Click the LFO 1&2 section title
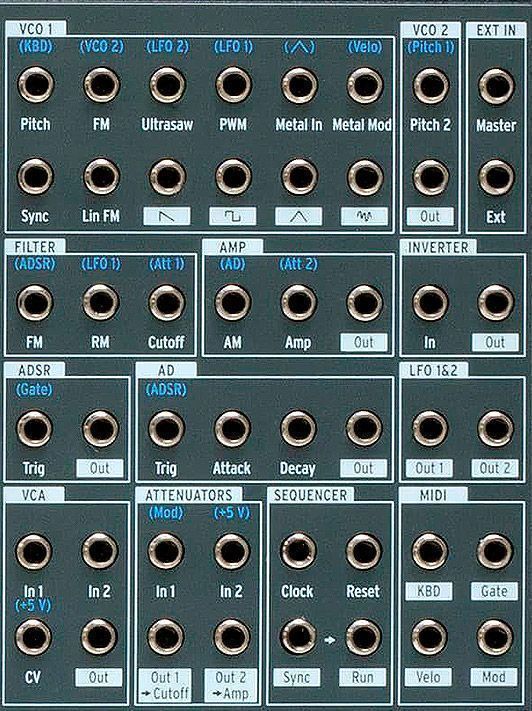The image size is (532, 711). [x=433, y=370]
